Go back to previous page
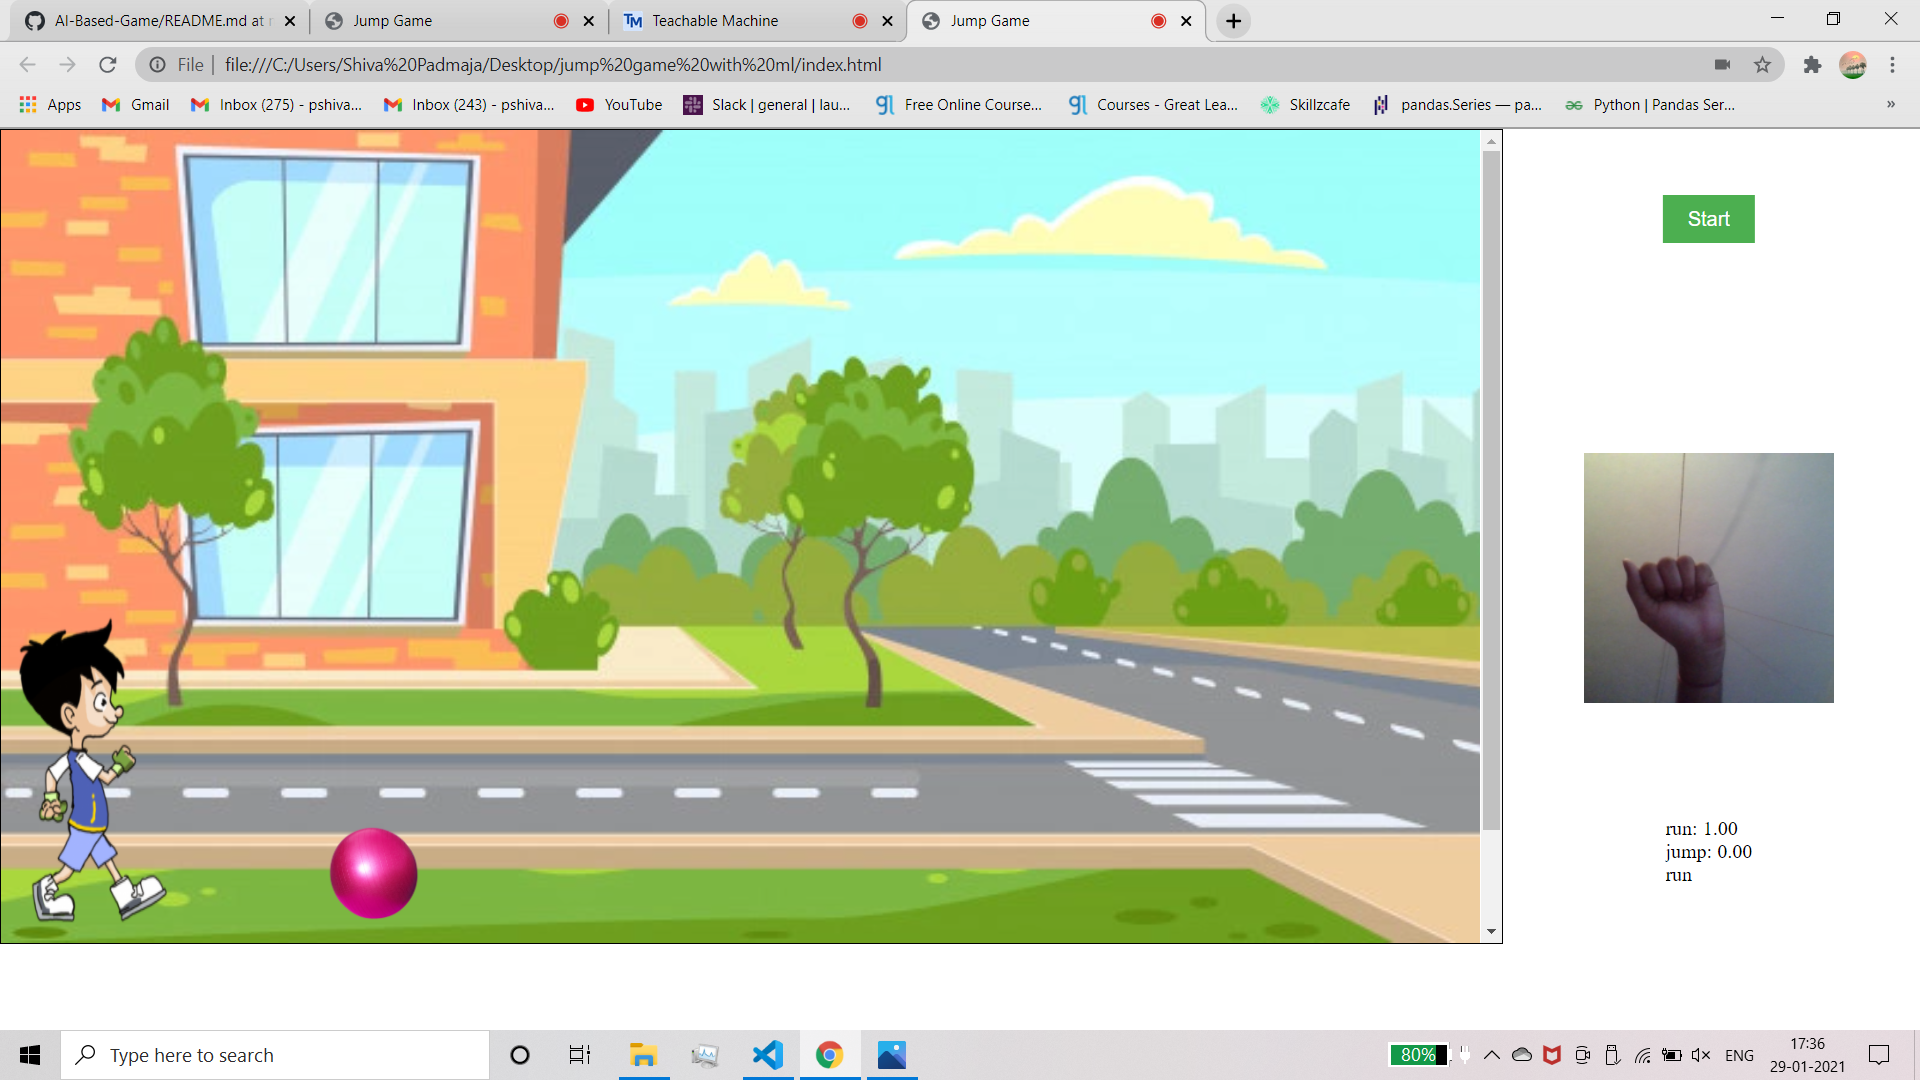This screenshot has width=1920, height=1080. click(x=28, y=65)
